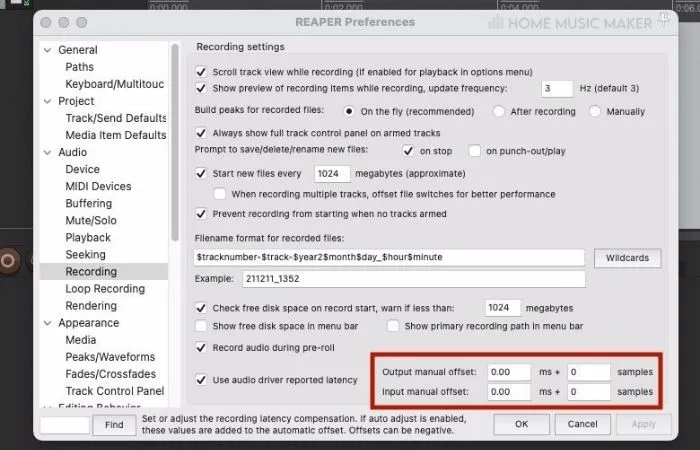
Task: Open Track Control Panel settings page
Action: (115, 391)
